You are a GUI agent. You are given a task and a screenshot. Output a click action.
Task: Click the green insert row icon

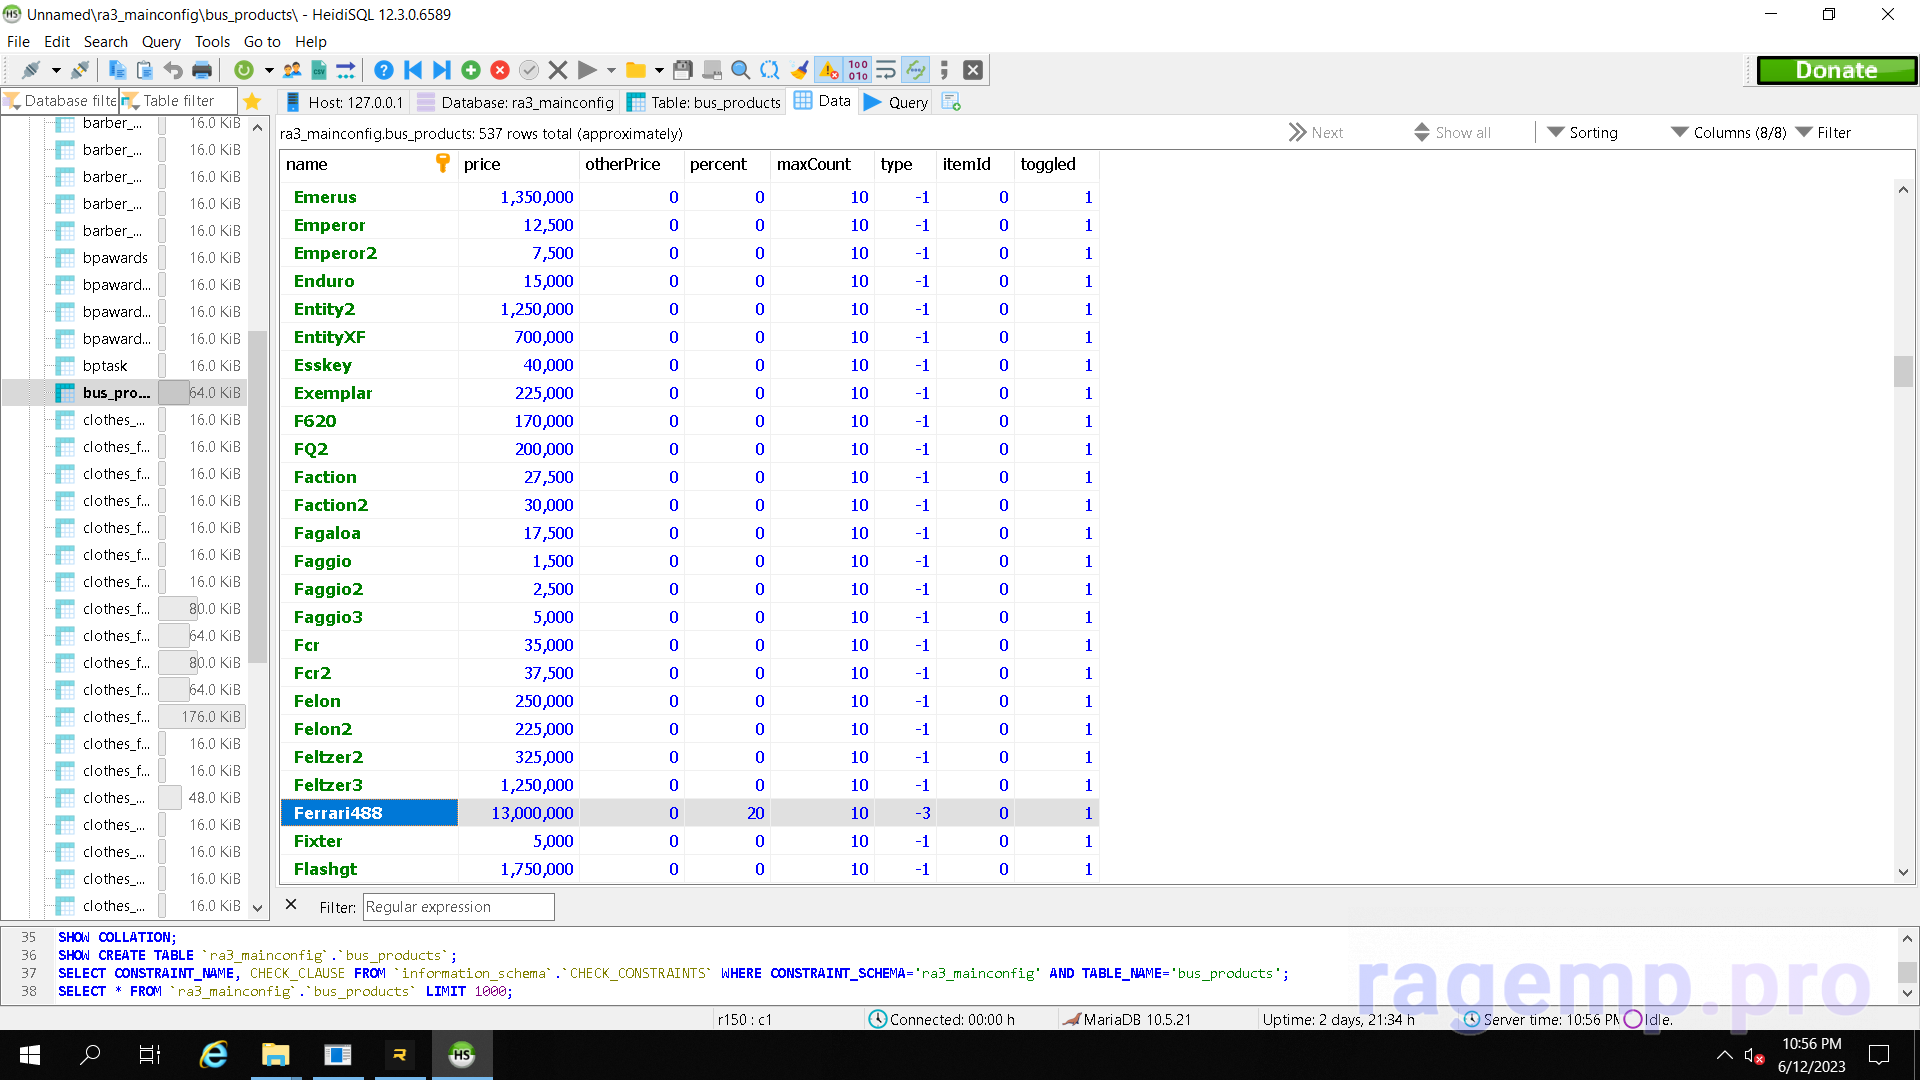[x=471, y=70]
